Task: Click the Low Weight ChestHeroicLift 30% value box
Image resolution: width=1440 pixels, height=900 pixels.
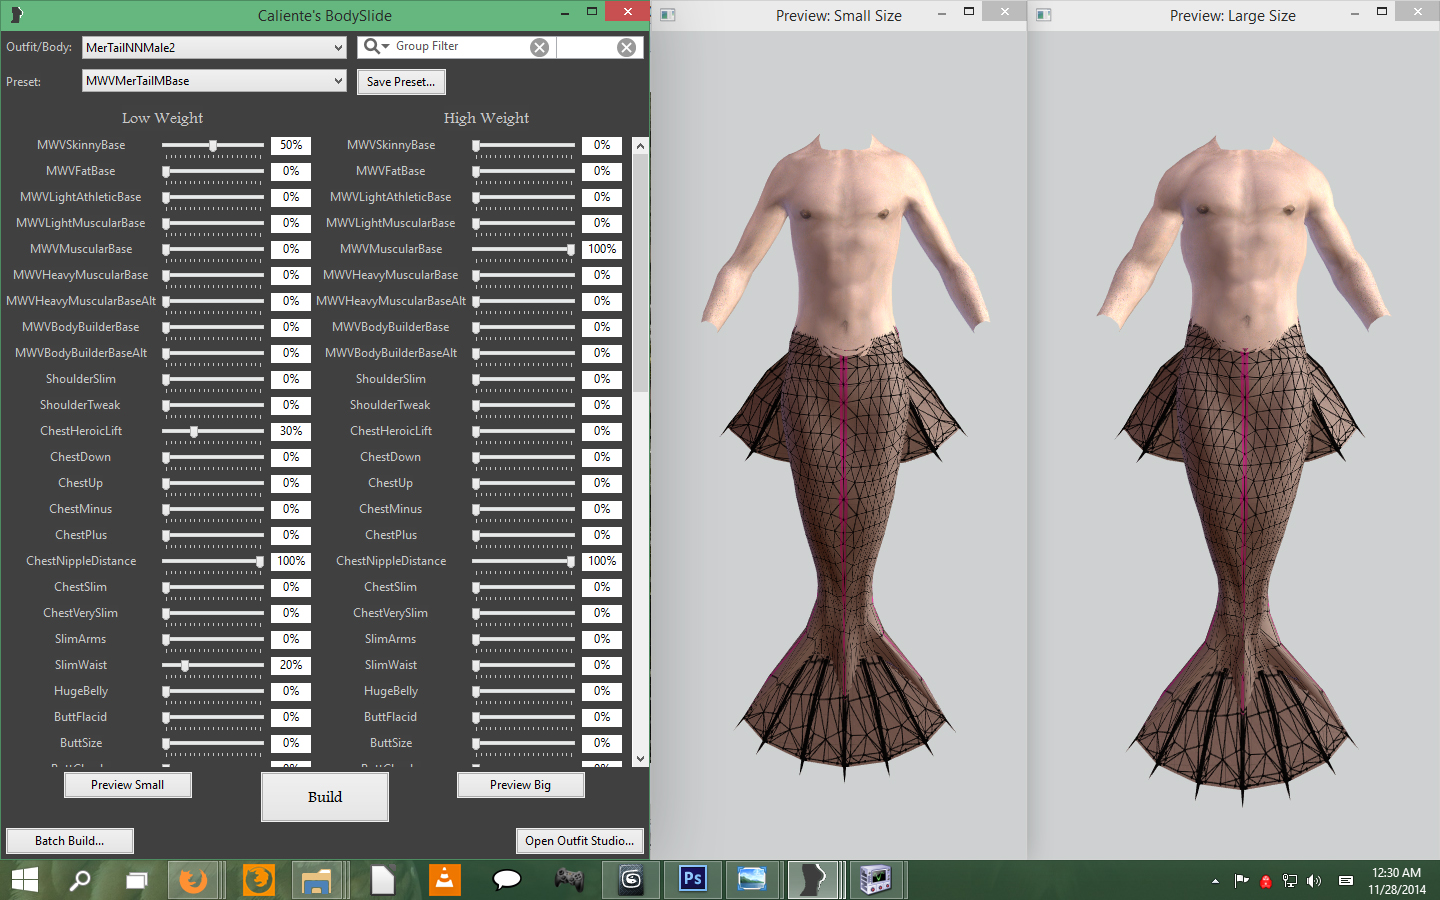Action: point(291,432)
